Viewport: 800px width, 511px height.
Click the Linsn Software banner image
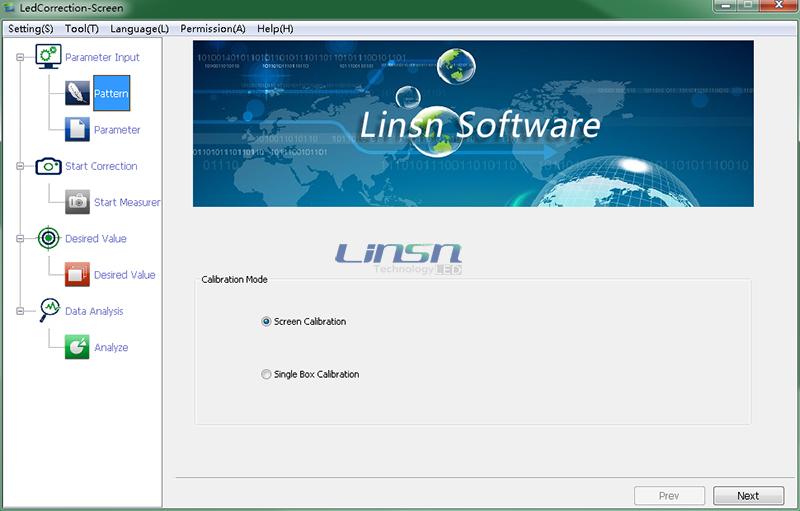(472, 123)
